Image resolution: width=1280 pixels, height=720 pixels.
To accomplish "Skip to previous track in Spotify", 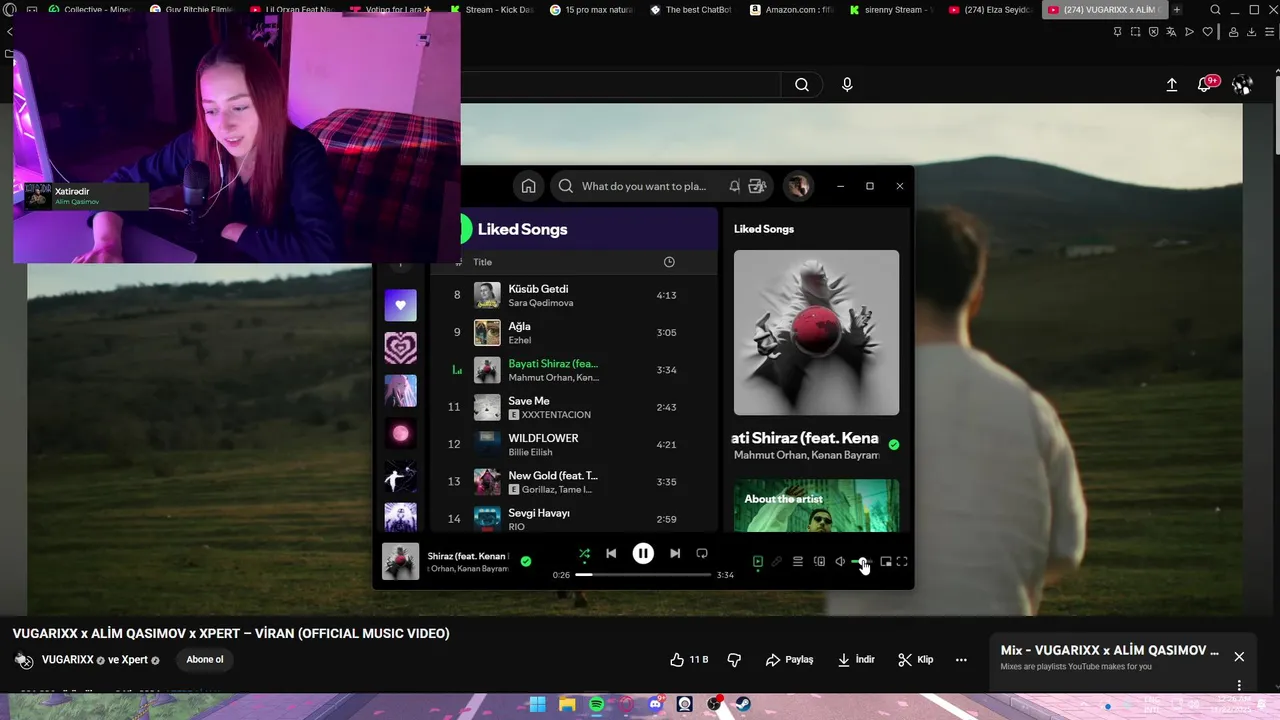I will [611, 553].
